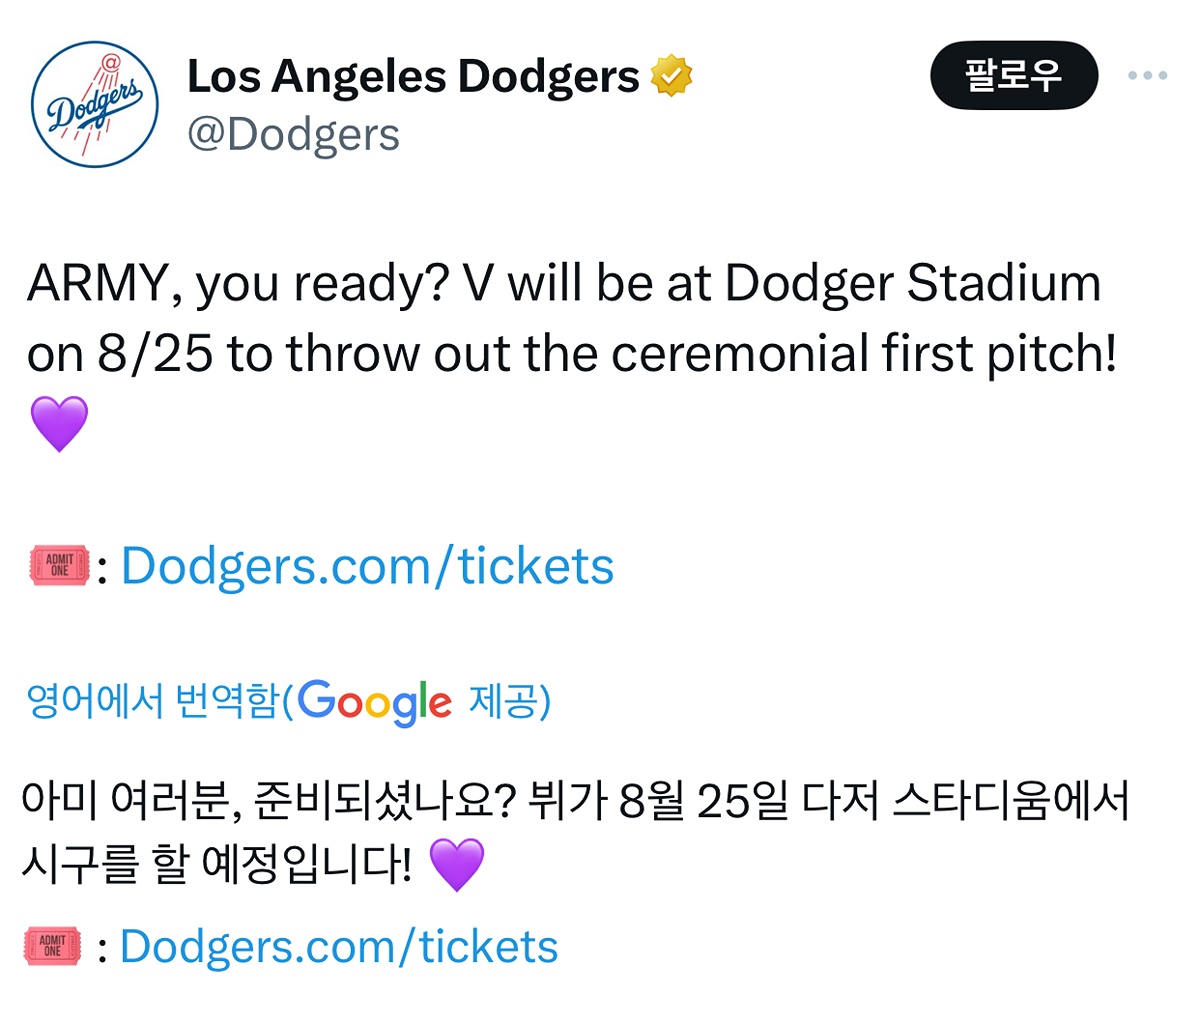Click the 영어에서 번역함 translation label
This screenshot has height=1024, width=1200.
152,701
